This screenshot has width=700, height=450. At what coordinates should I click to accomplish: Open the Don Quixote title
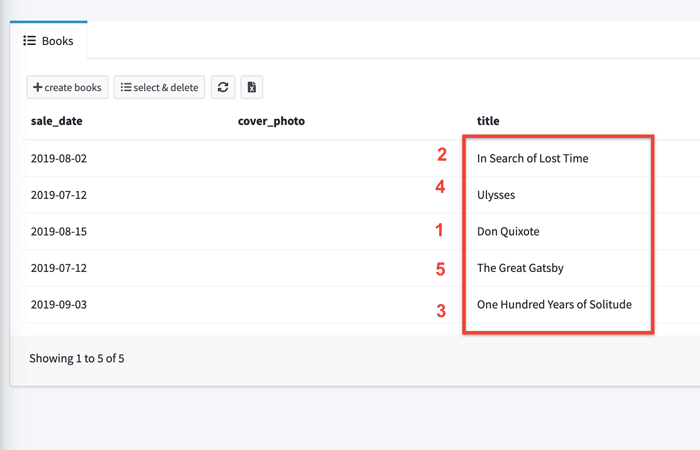(508, 232)
